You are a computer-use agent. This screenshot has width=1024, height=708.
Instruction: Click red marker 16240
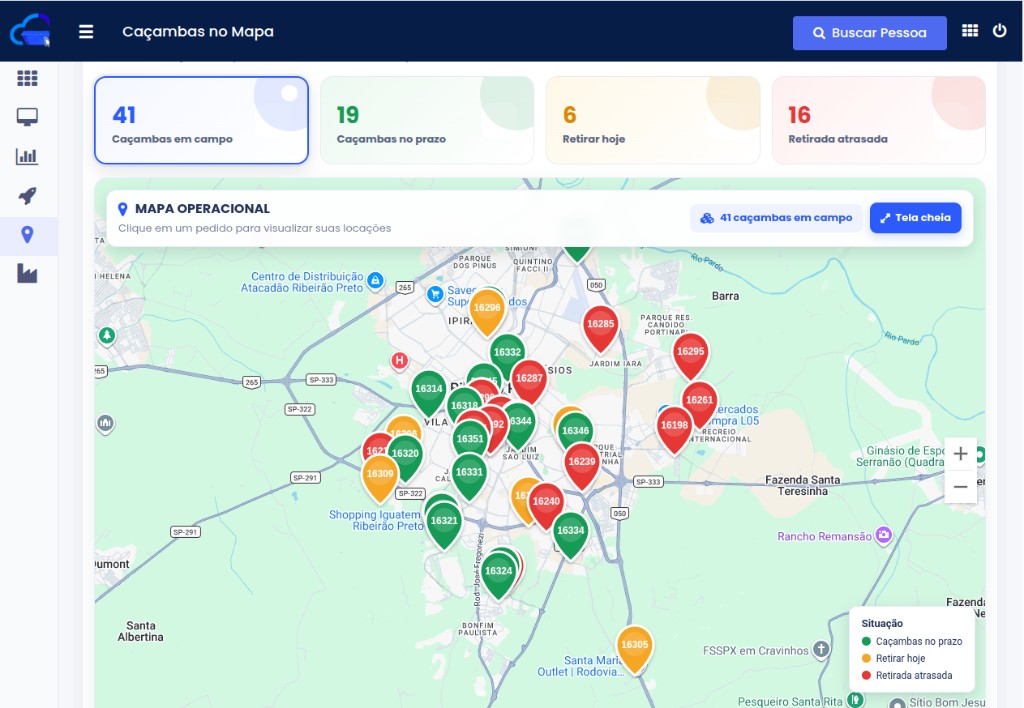tap(546, 502)
